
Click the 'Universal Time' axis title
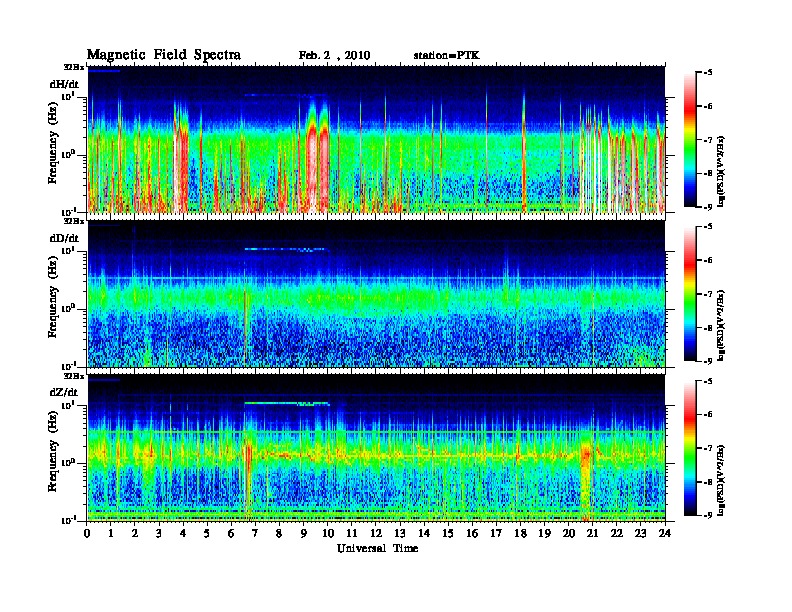pos(377,548)
